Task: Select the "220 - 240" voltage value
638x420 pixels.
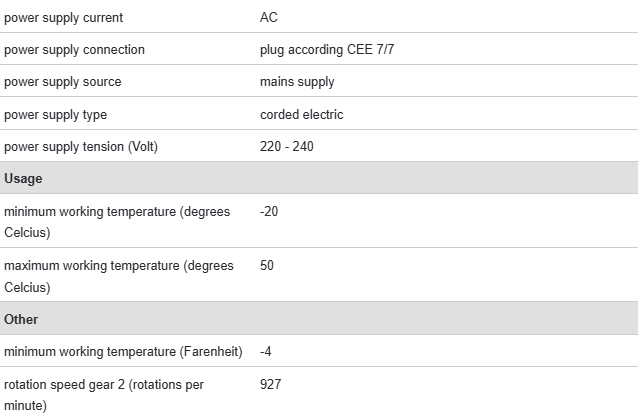Action: click(x=286, y=147)
